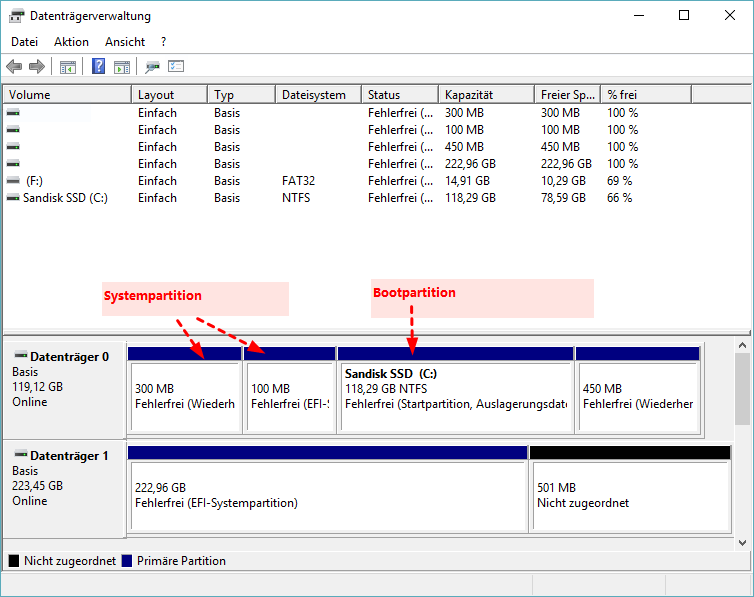Select the Sandisk SSD (C:) volume row icon
Viewport: 754px width, 597px height.
[13, 198]
